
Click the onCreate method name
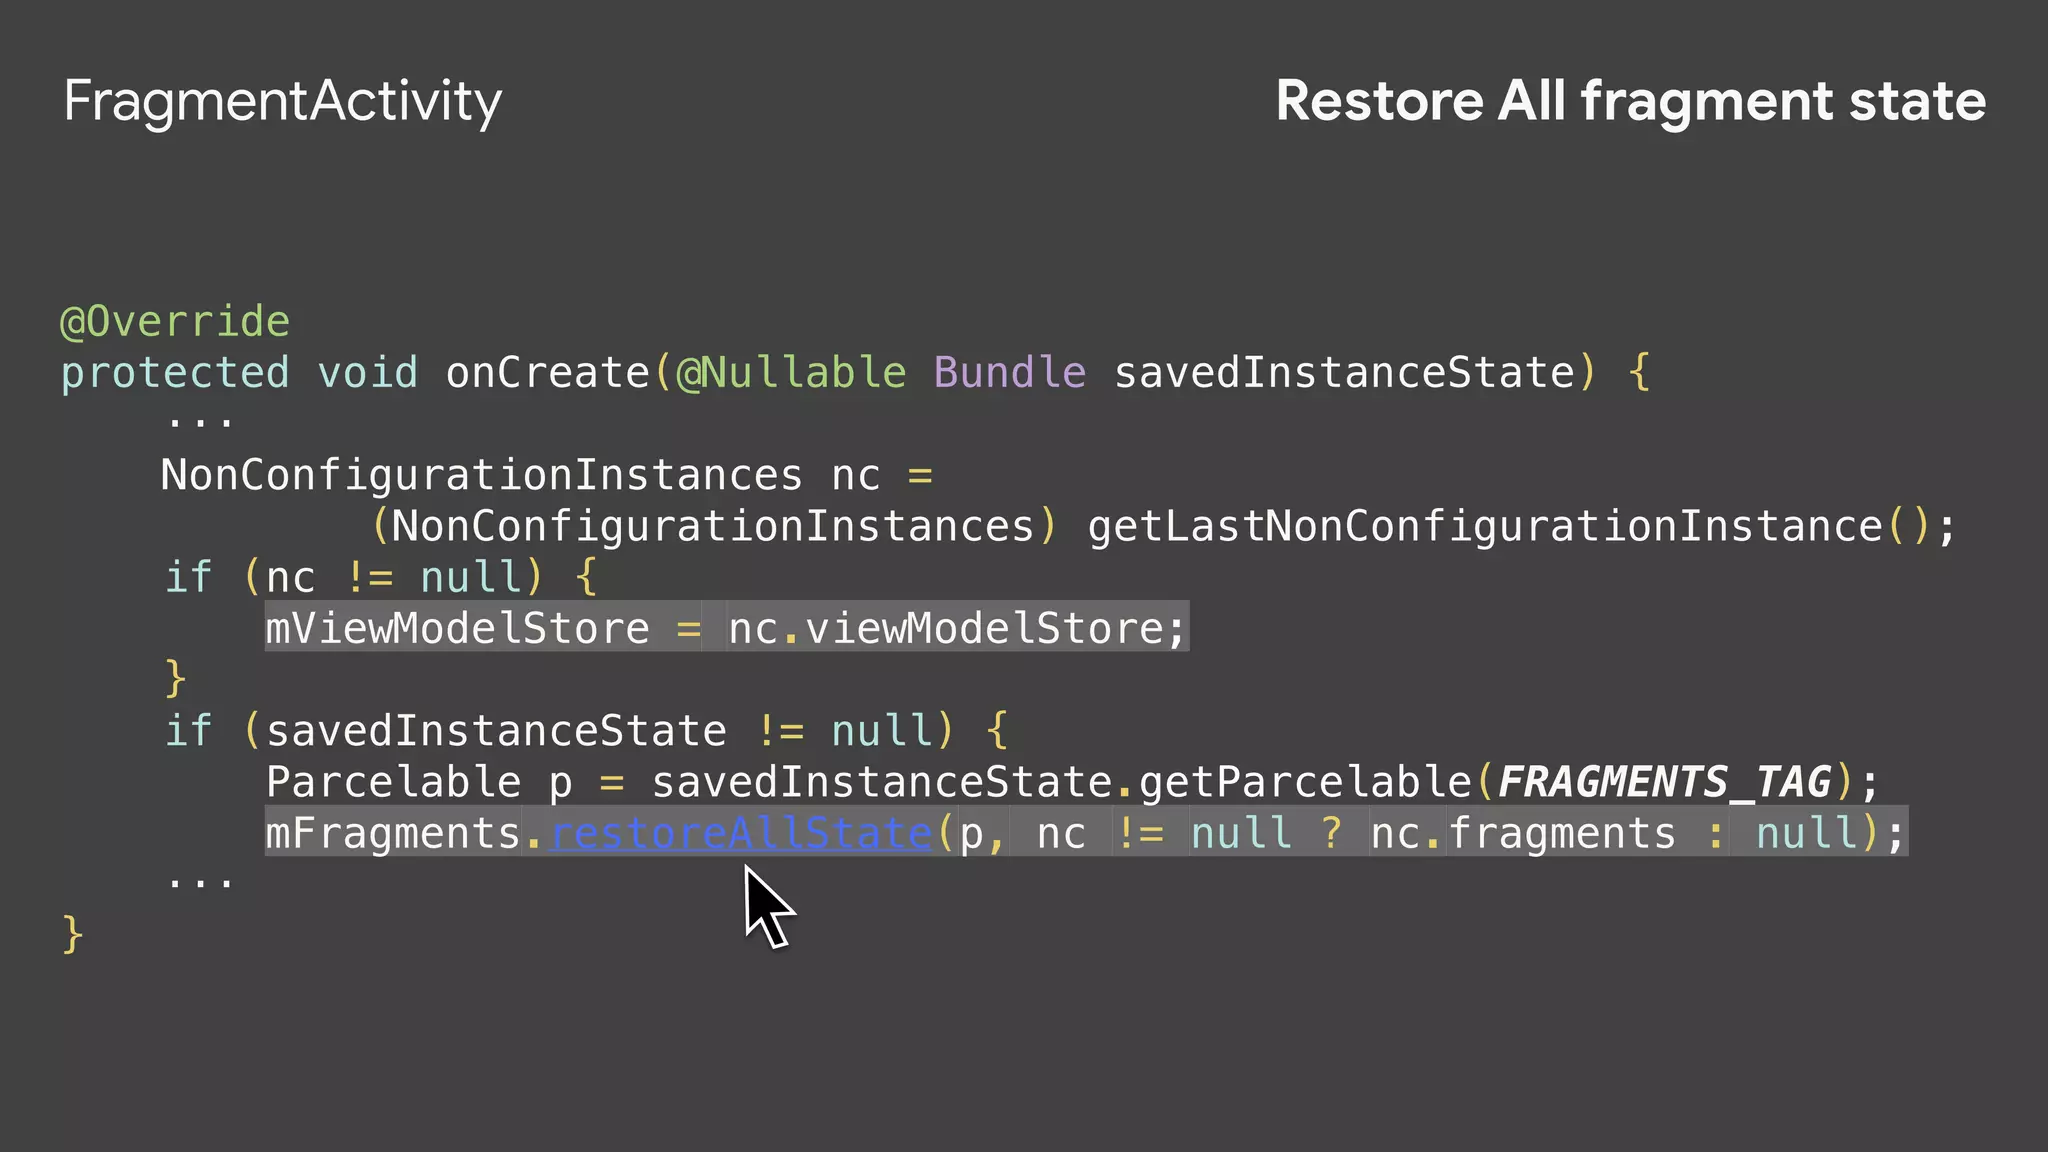(x=548, y=372)
